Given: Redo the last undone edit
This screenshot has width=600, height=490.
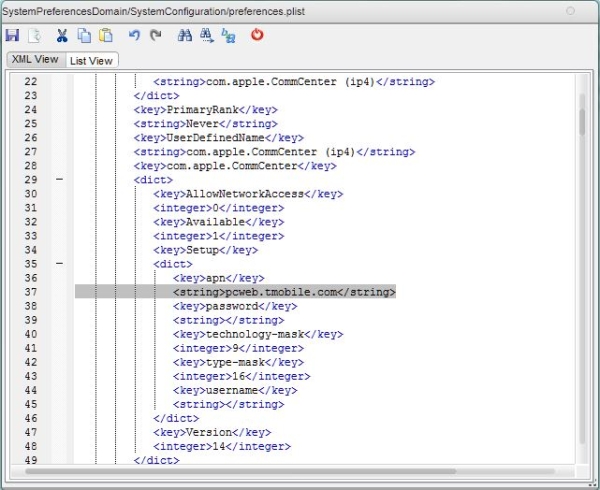Looking at the screenshot, I should 155,35.
